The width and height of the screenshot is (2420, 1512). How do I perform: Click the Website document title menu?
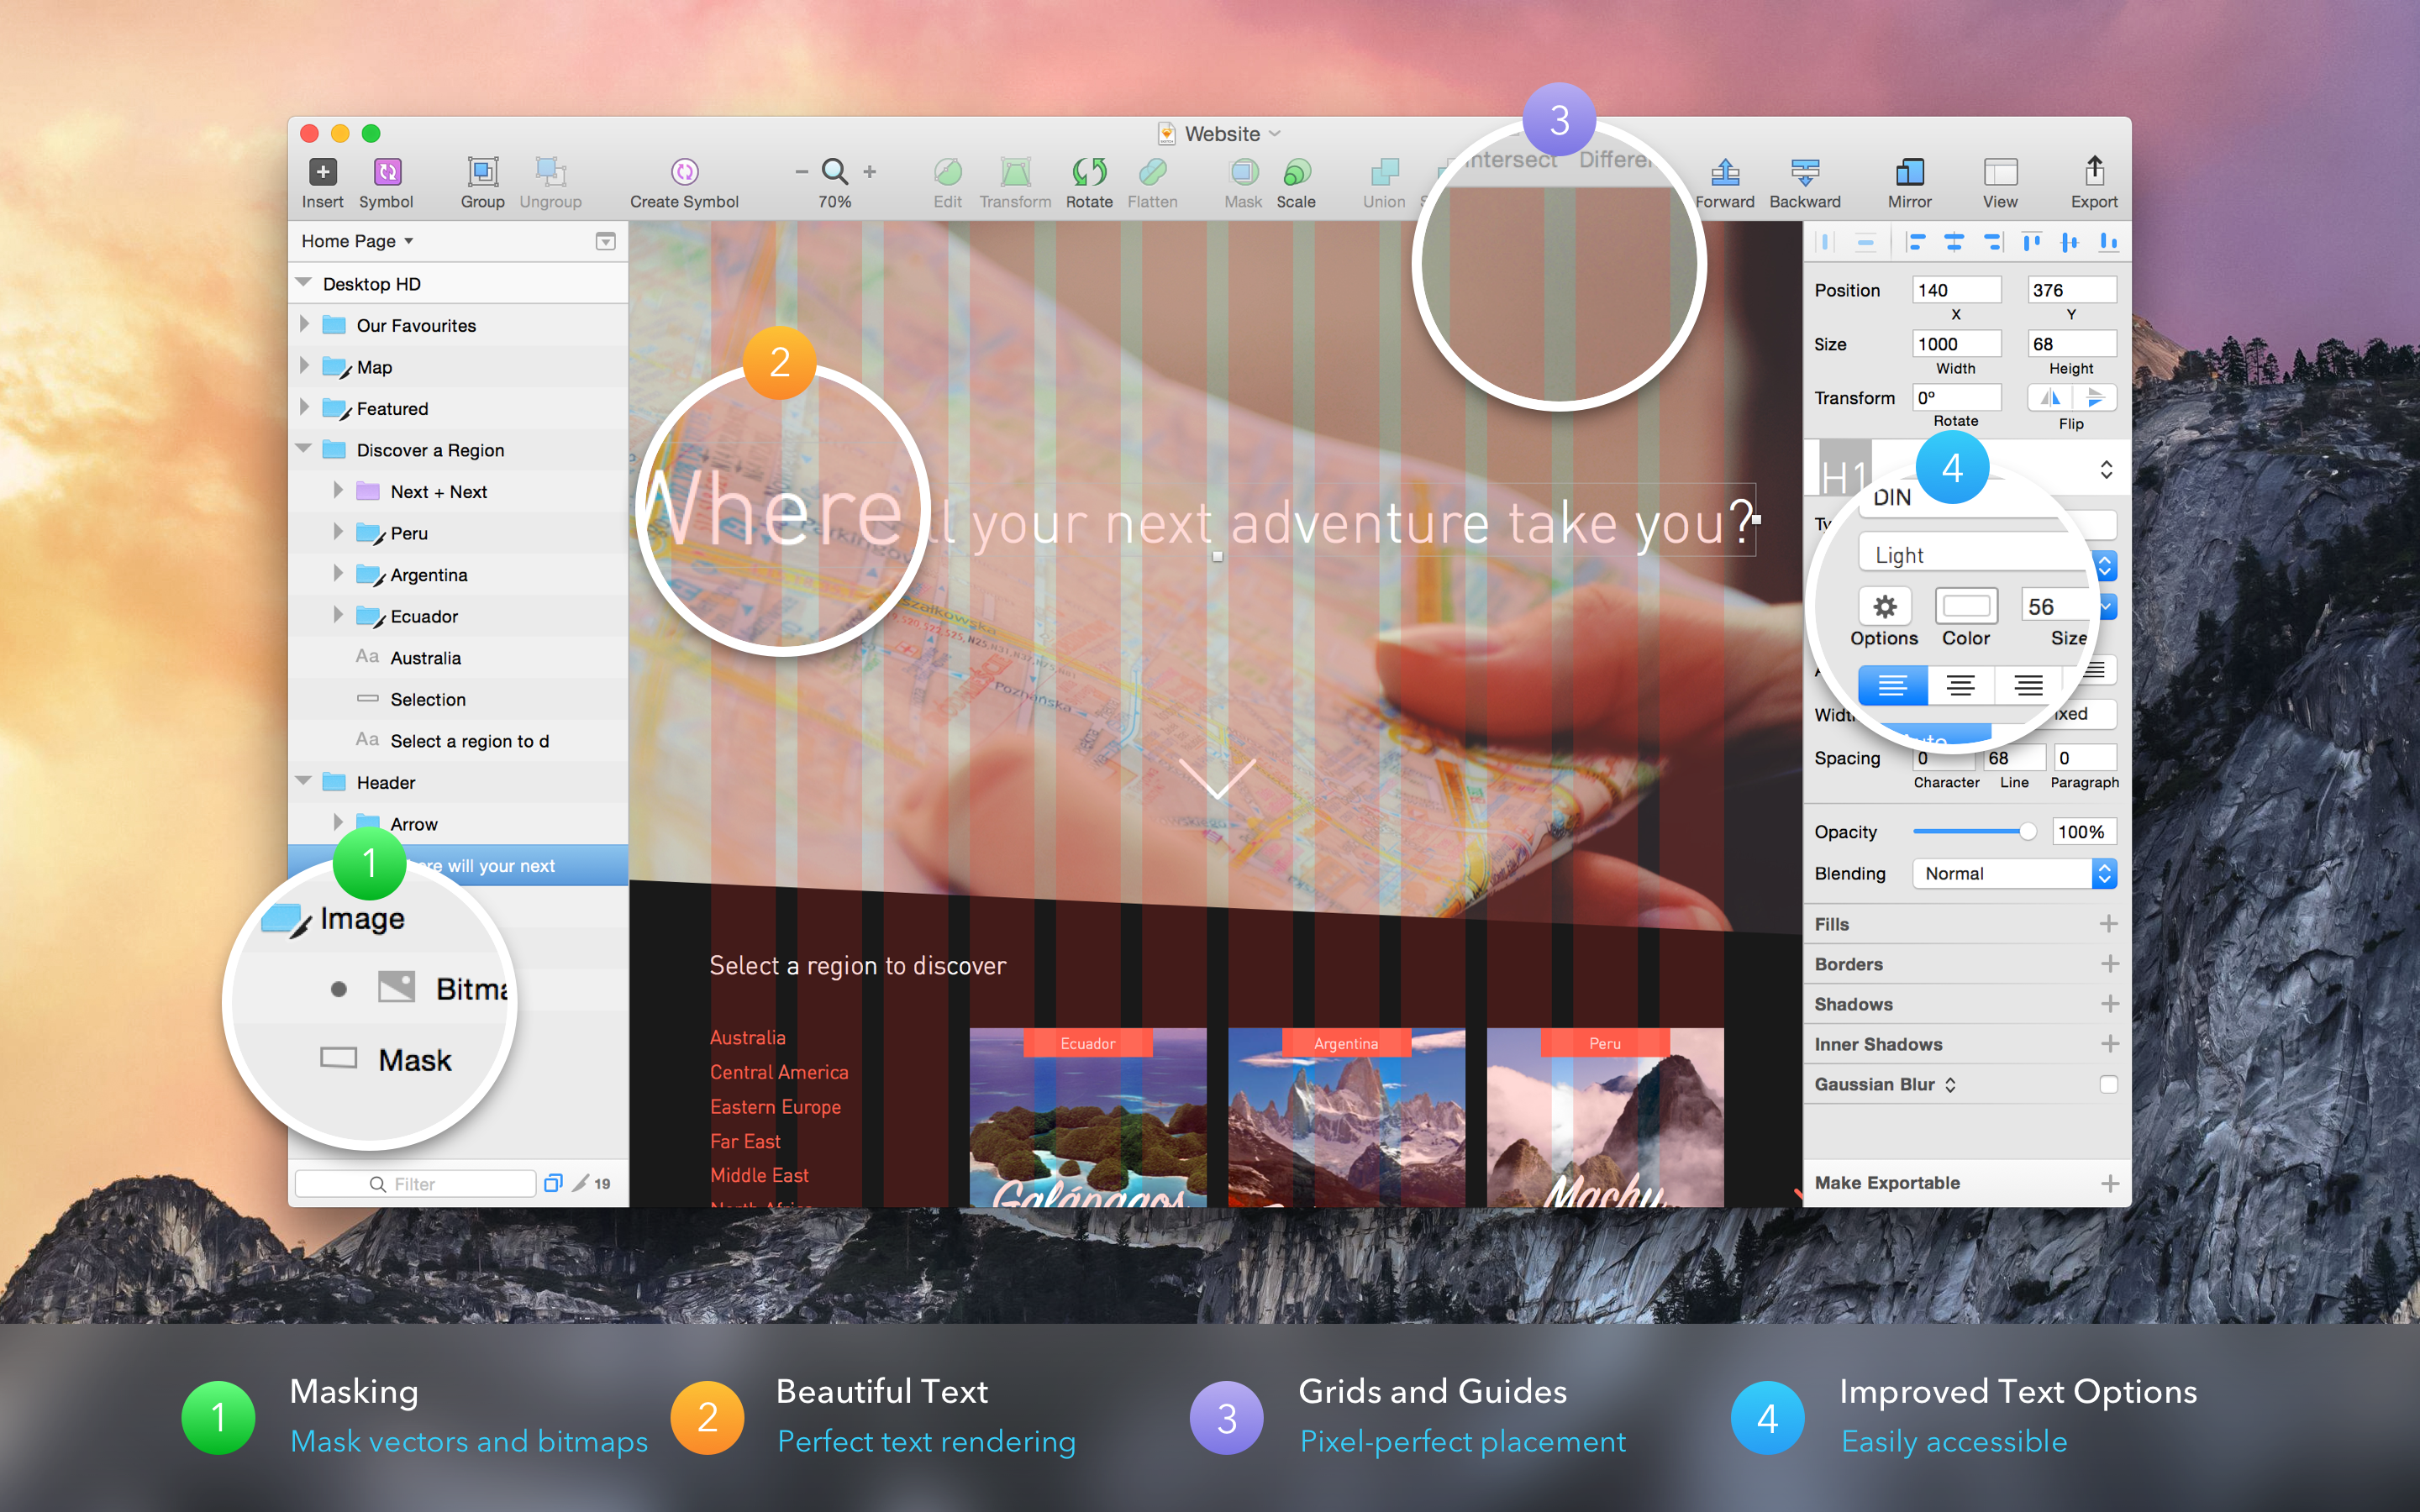(1220, 134)
